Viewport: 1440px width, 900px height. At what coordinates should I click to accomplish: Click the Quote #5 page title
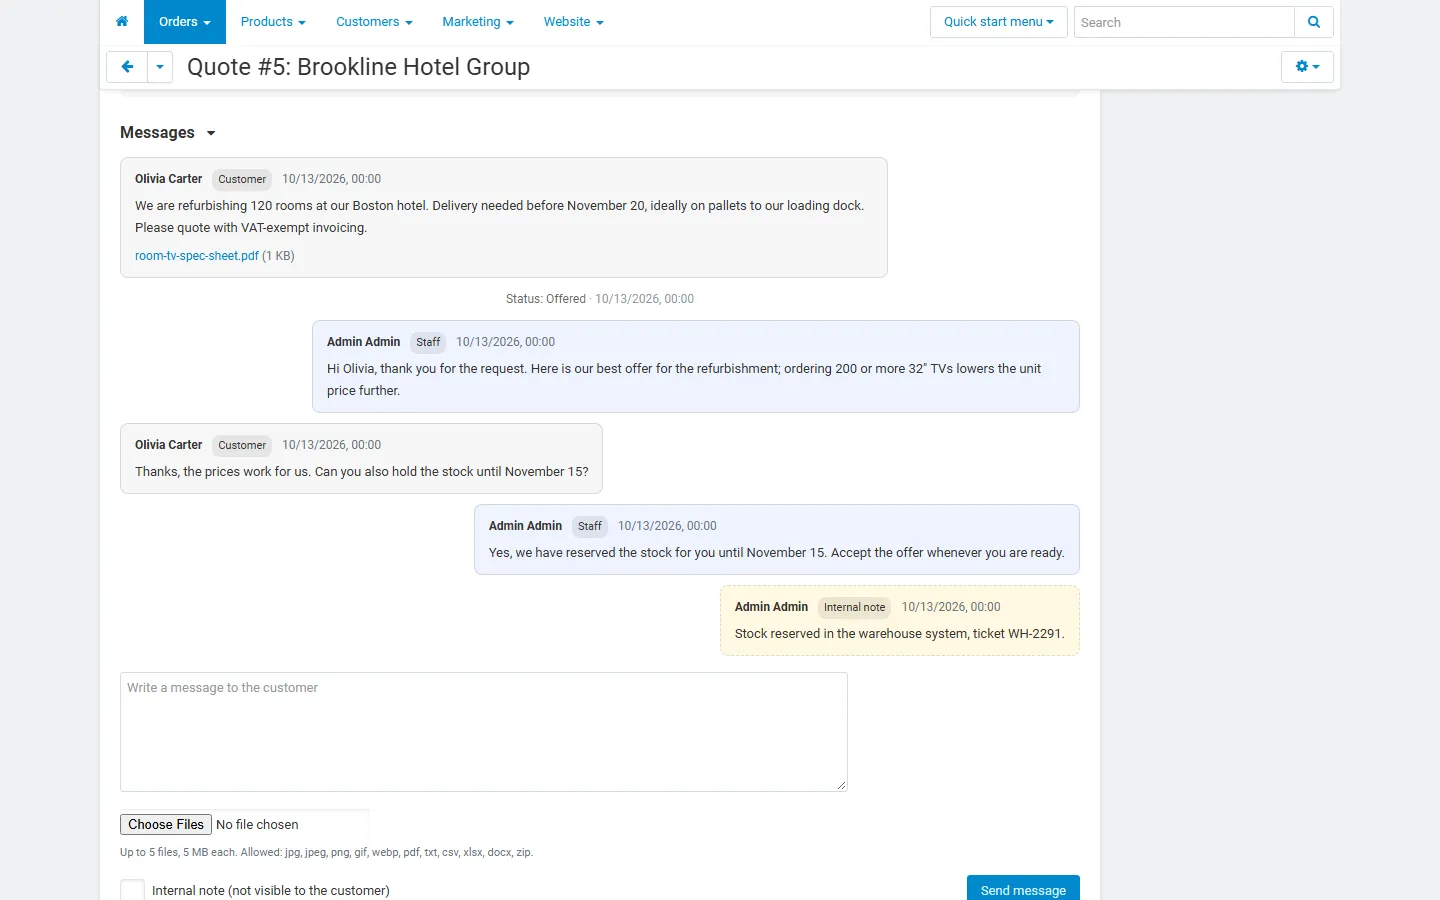tap(359, 67)
